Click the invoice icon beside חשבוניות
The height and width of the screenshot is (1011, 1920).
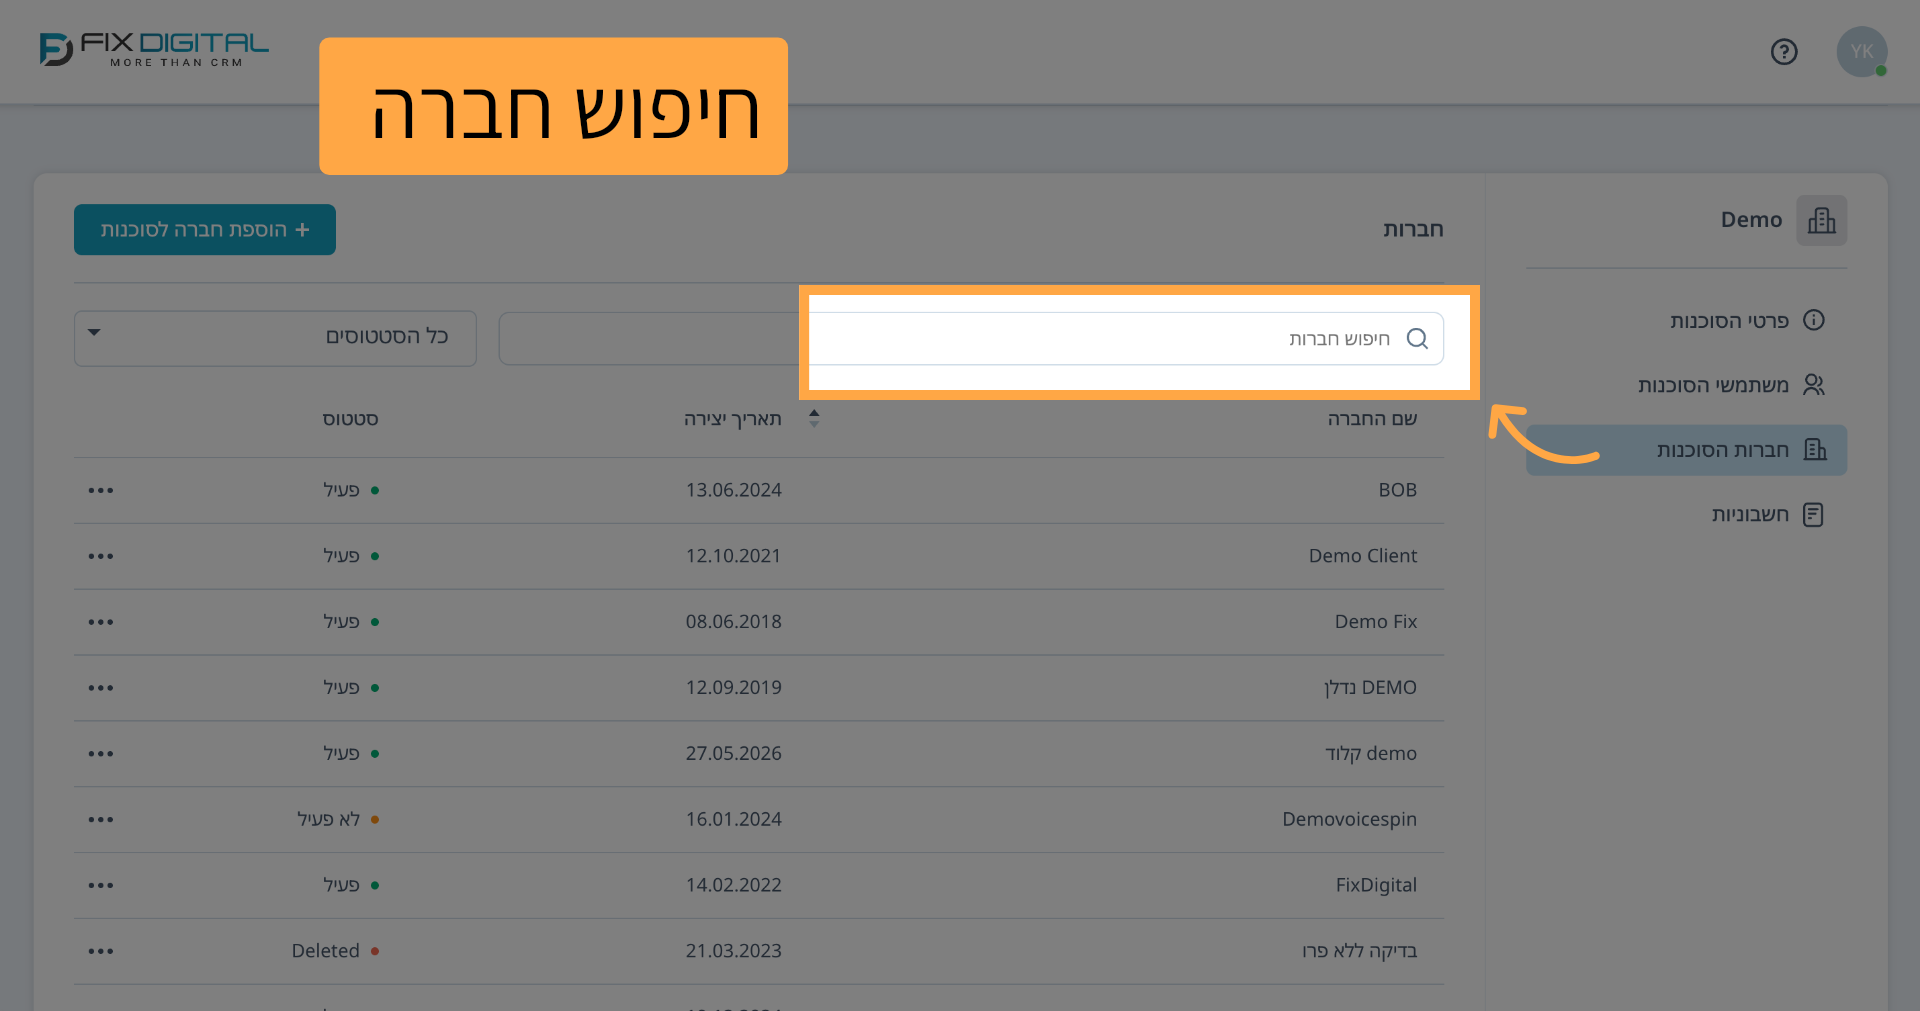click(x=1813, y=515)
